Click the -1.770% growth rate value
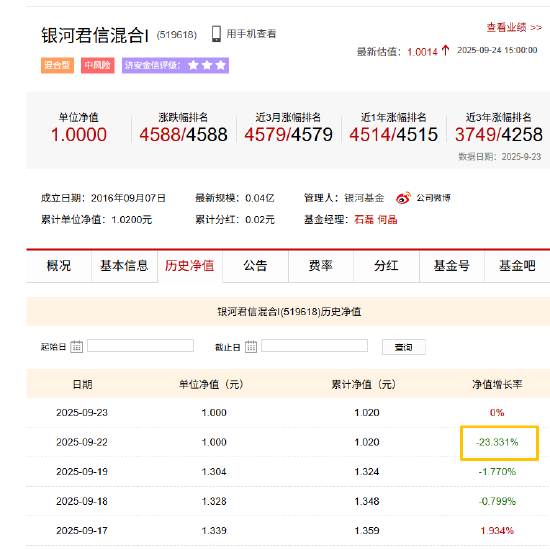The height and width of the screenshot is (550, 550). (497, 471)
